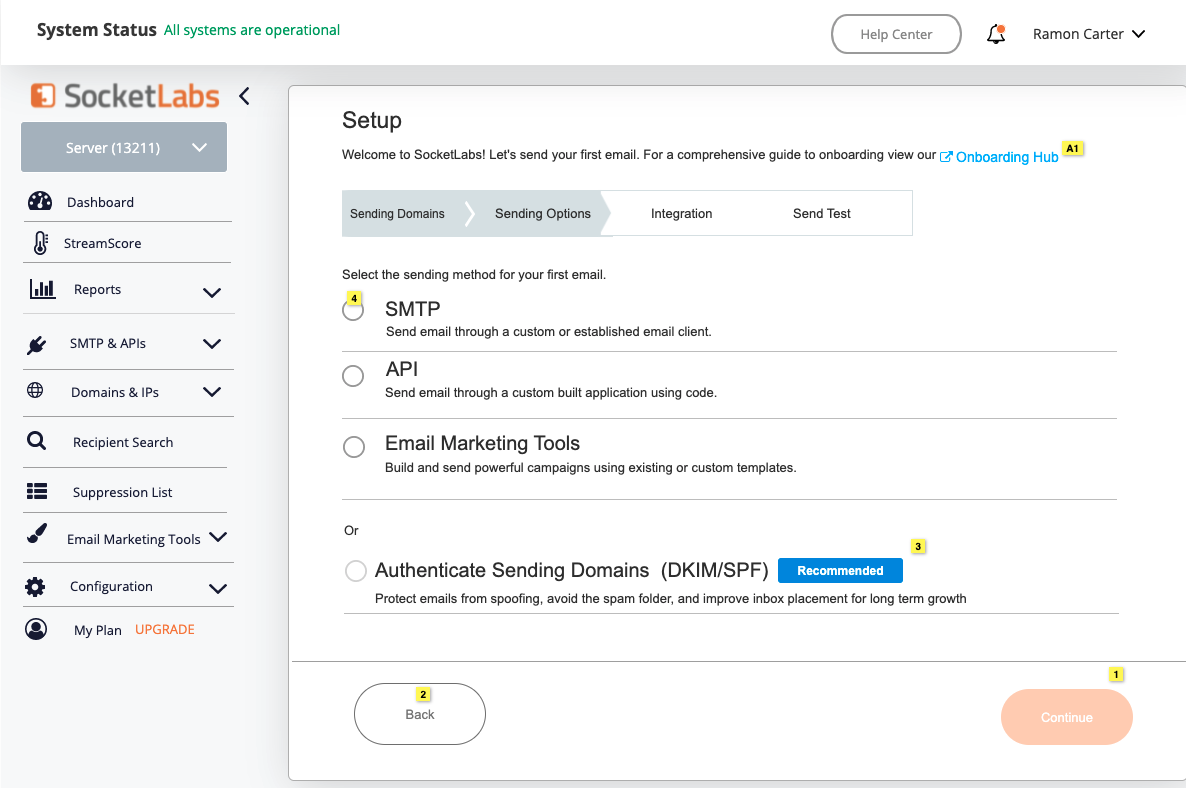
Task: Click the Email Marketing Tools option title
Action: [483, 443]
